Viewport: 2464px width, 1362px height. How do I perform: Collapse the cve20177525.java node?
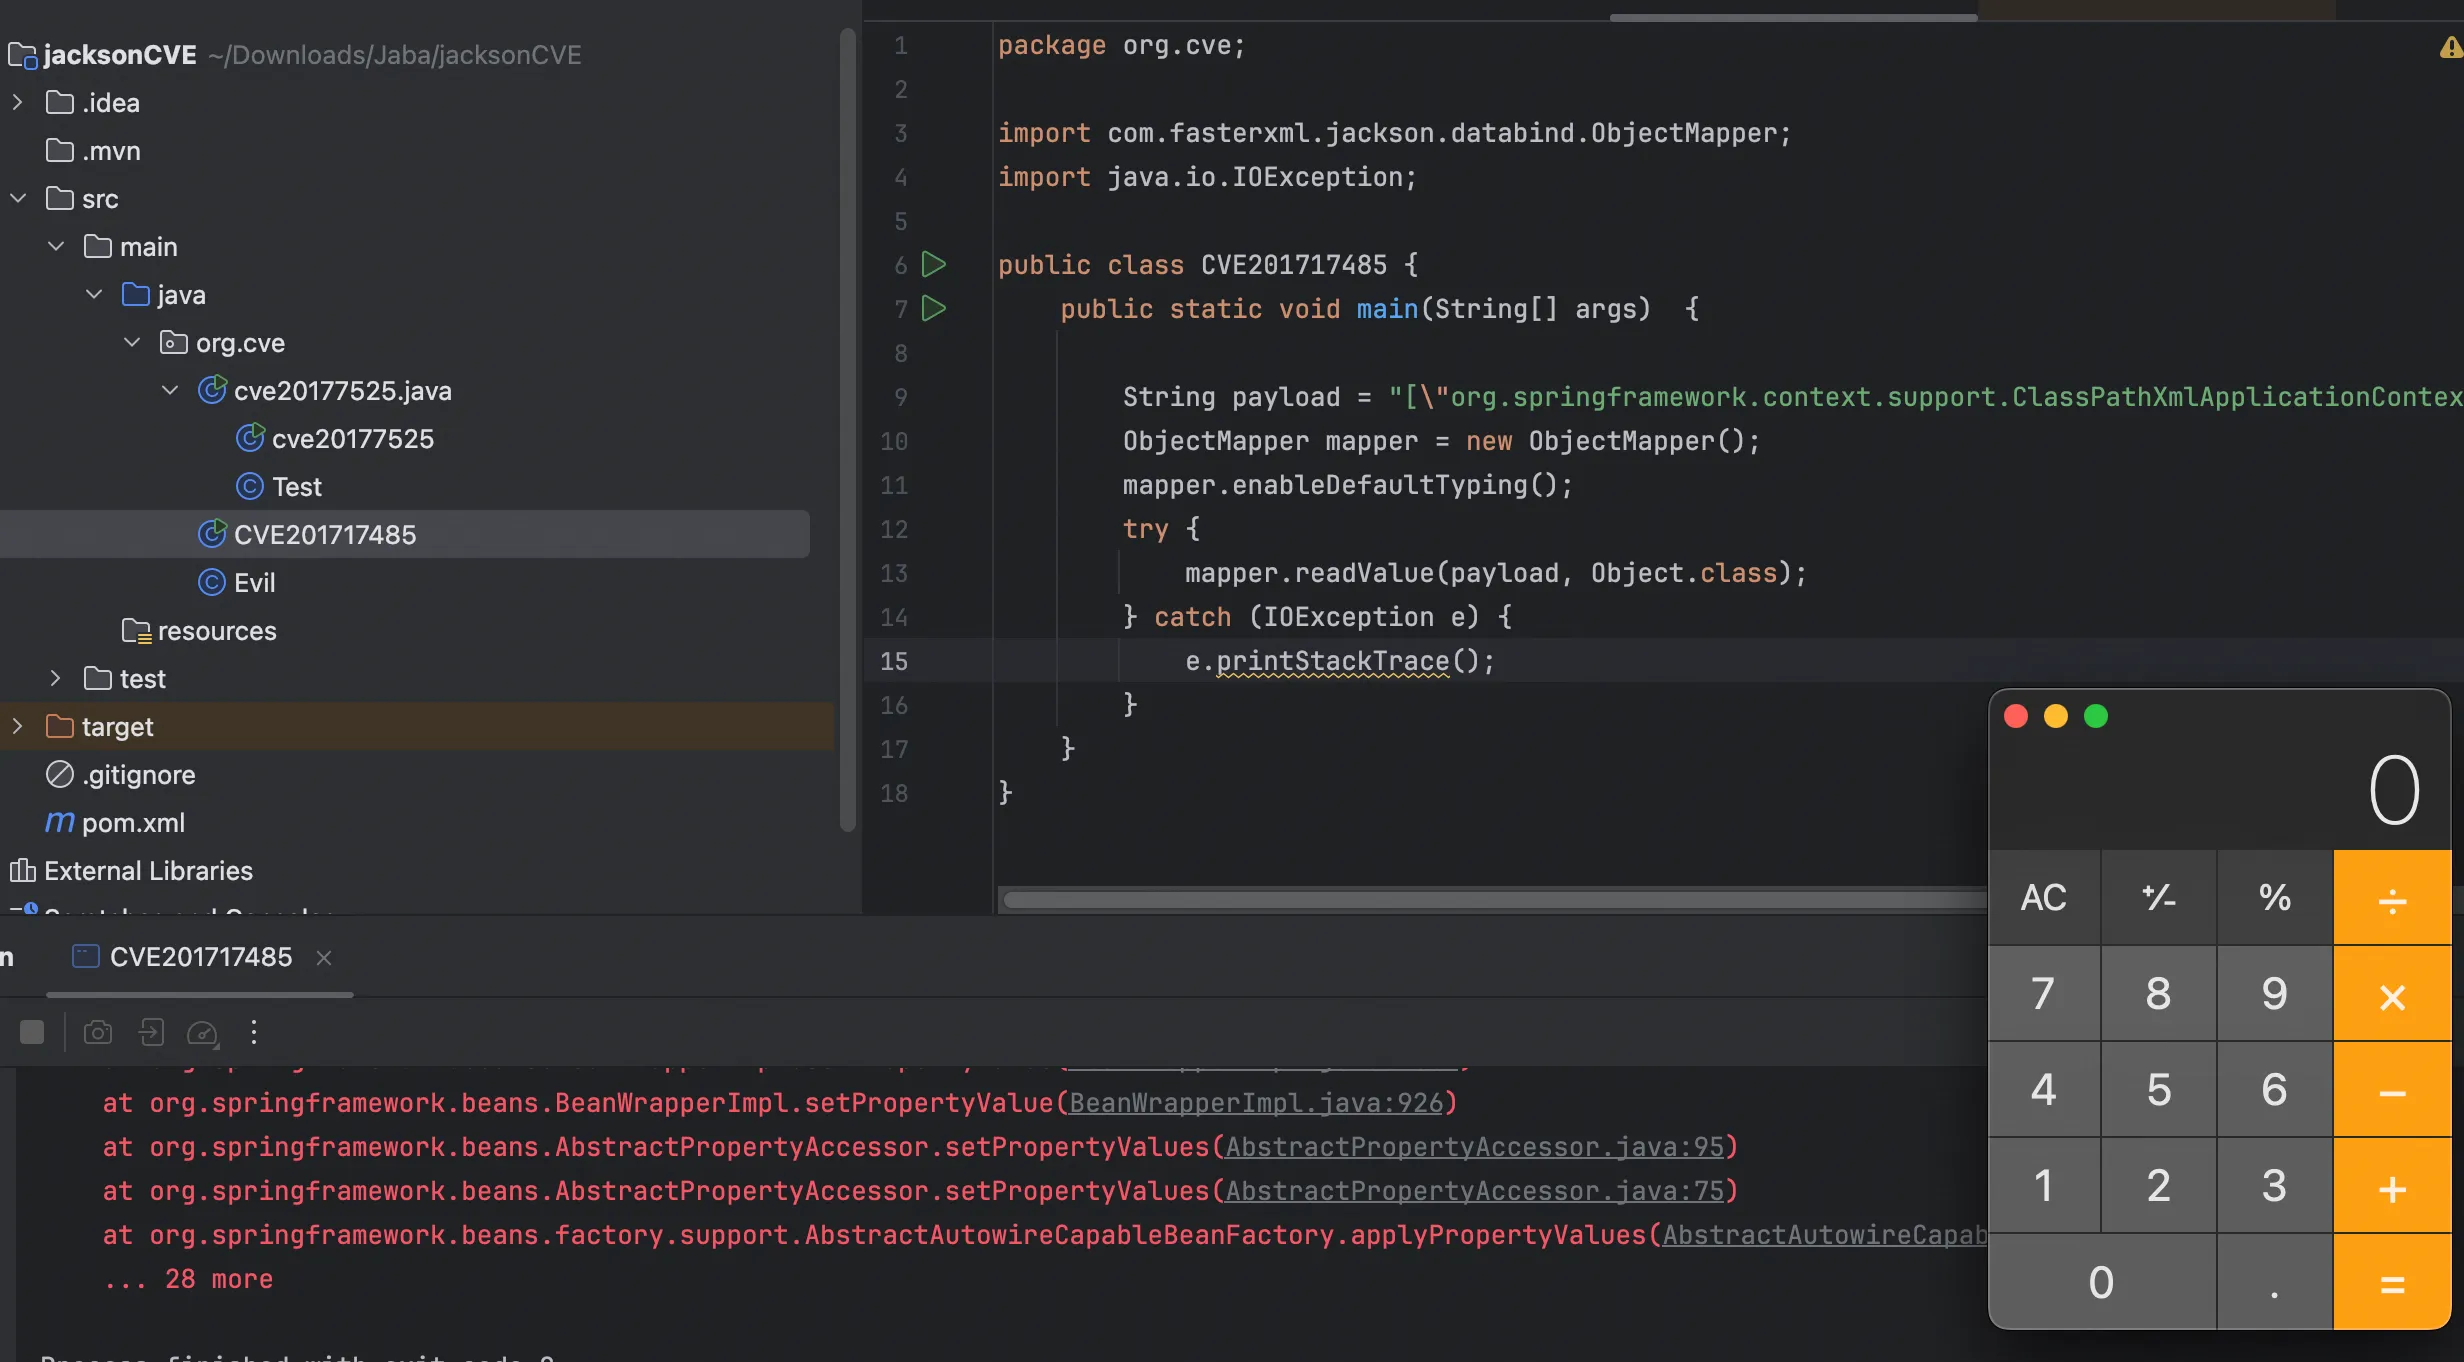click(x=170, y=390)
